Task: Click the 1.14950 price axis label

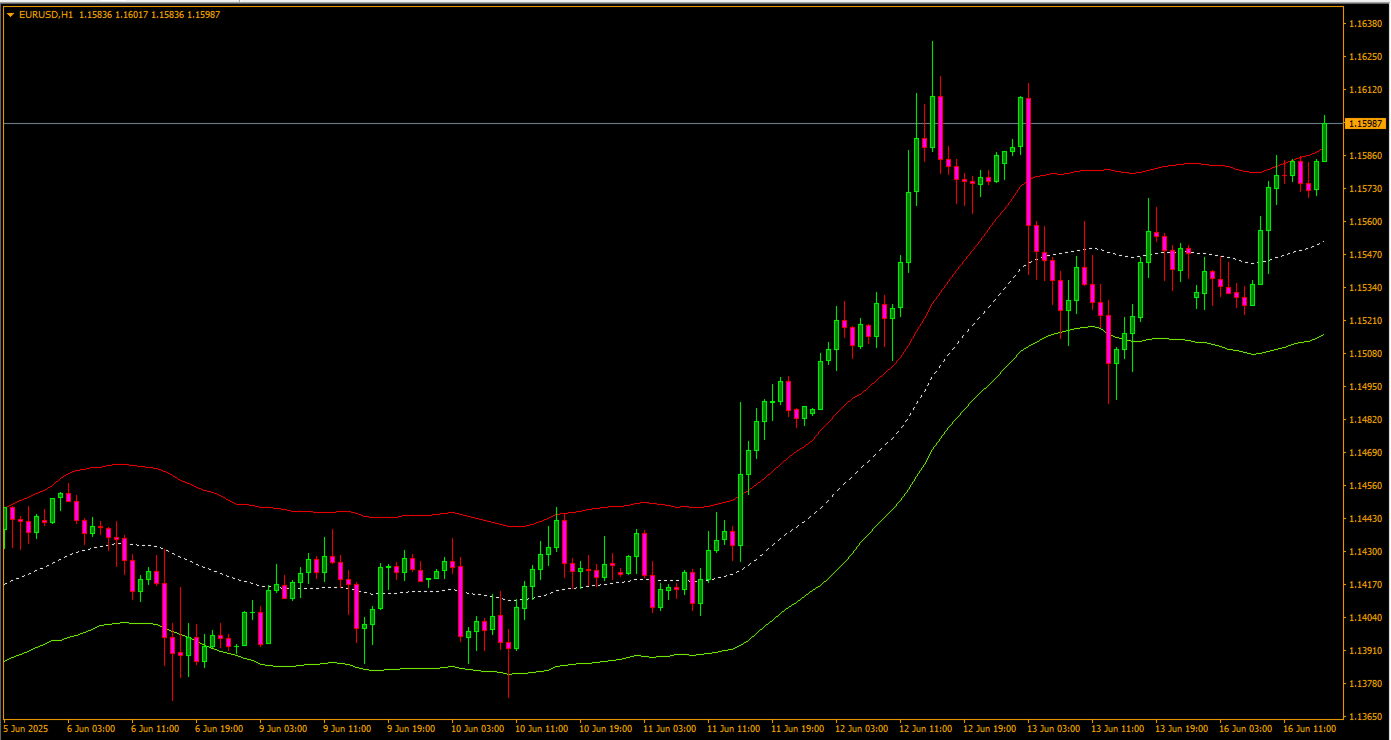Action: point(1365,386)
